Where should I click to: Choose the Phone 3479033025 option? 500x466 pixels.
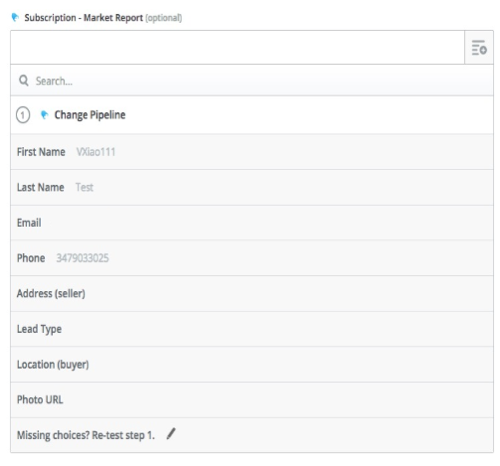click(x=252, y=258)
